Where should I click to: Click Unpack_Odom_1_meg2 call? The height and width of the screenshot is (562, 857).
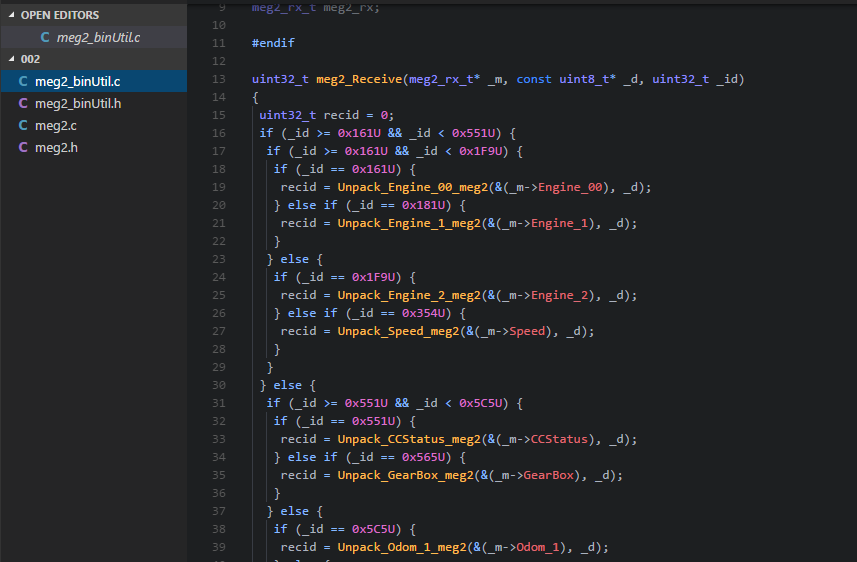(402, 547)
